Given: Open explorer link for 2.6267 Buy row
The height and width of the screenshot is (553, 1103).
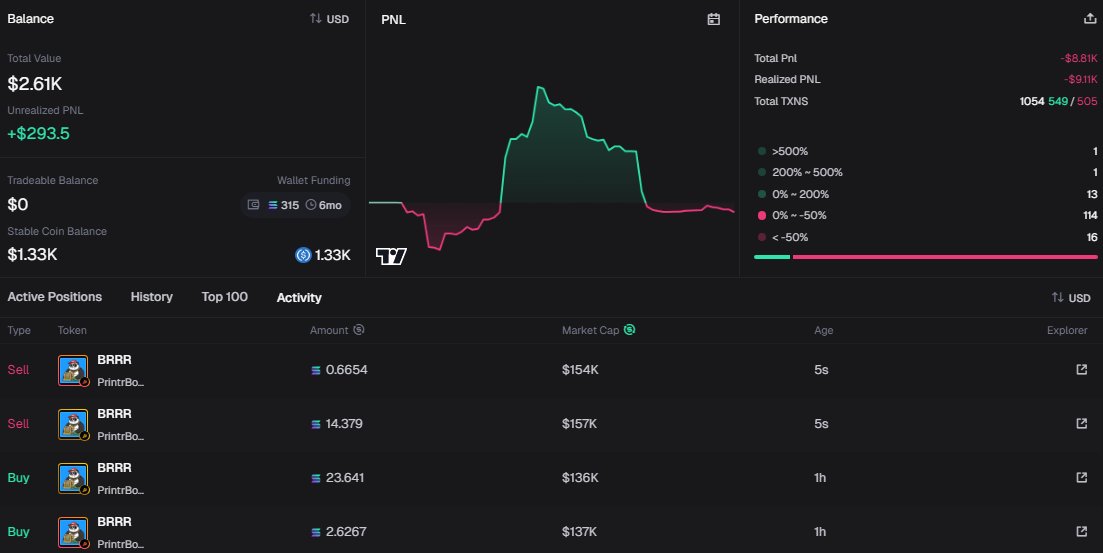Looking at the screenshot, I should pyautogui.click(x=1082, y=531).
